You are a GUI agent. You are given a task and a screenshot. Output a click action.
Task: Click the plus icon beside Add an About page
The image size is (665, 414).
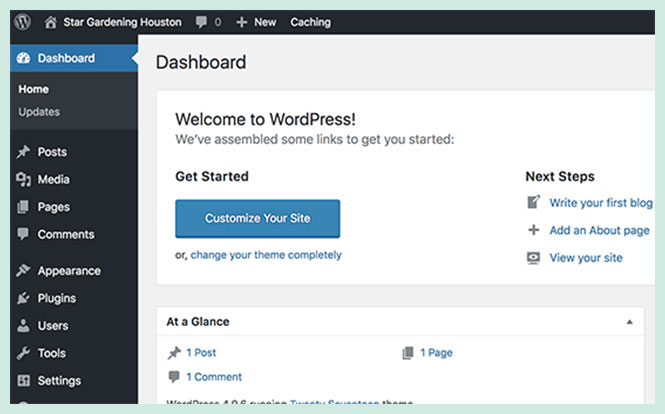click(534, 230)
